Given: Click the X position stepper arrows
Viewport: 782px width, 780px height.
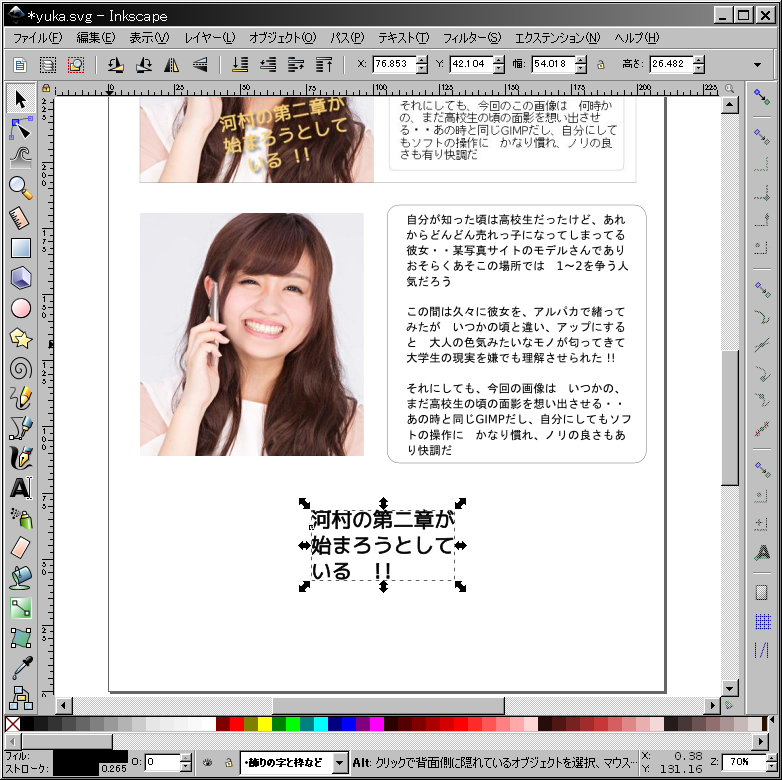Looking at the screenshot, I should tap(422, 64).
